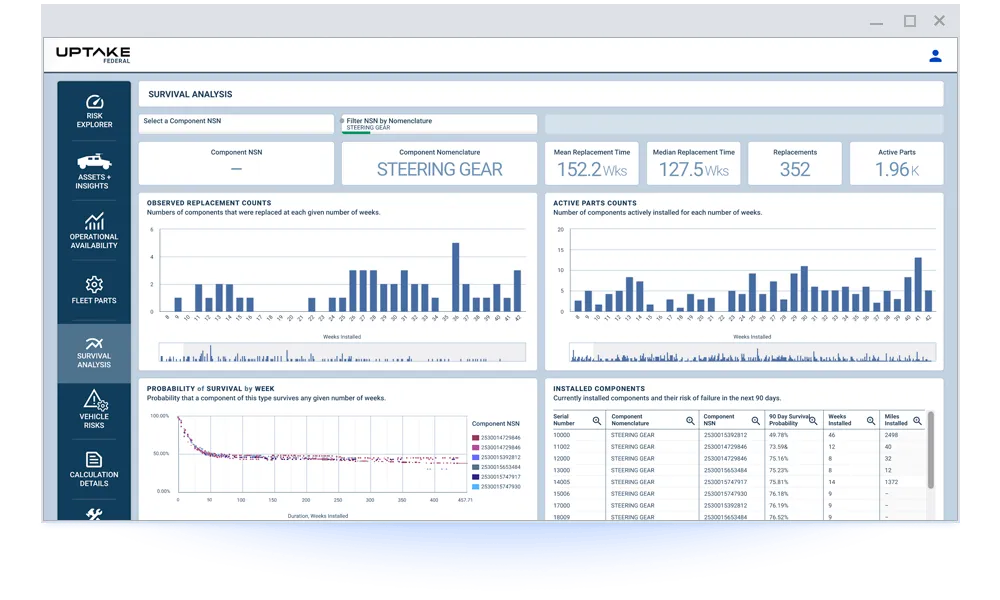Click the Active Parts Counts heading
The width and height of the screenshot is (1000, 600).
coord(594,203)
